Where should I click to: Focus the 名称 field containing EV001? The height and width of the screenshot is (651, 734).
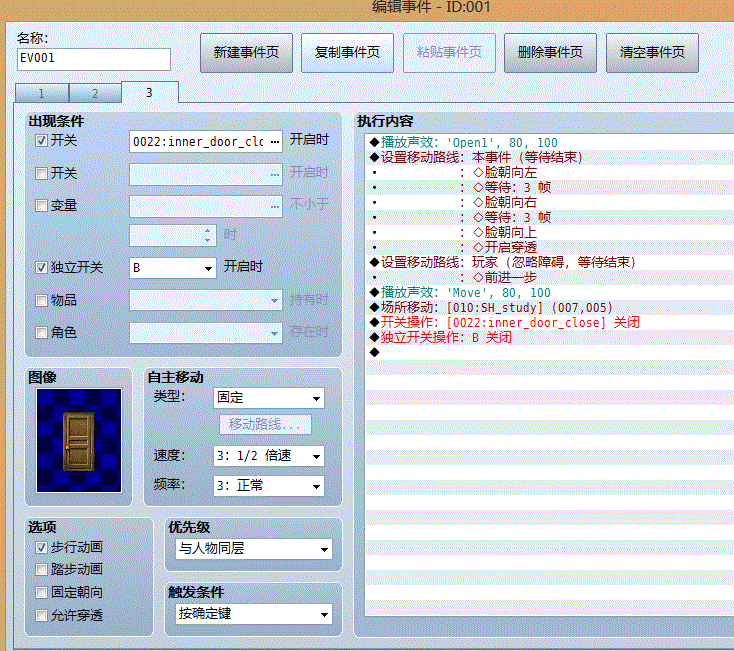94,59
